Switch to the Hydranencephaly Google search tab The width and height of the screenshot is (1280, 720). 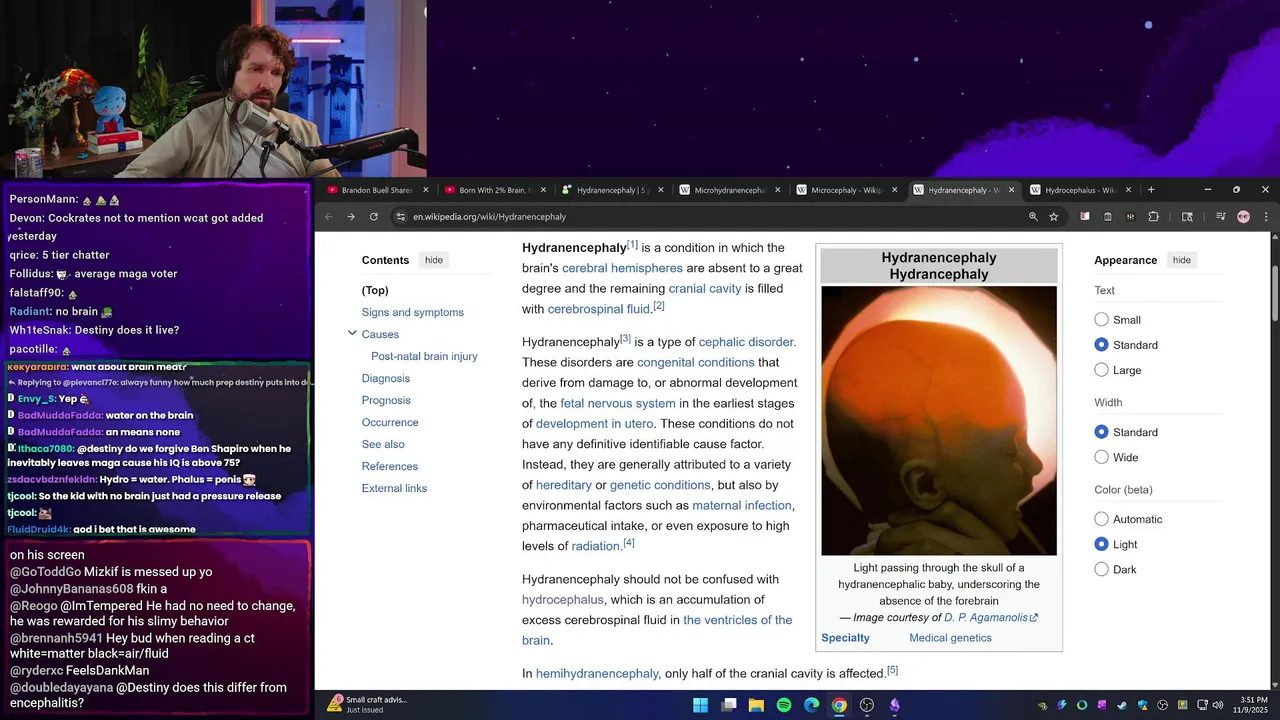612,190
